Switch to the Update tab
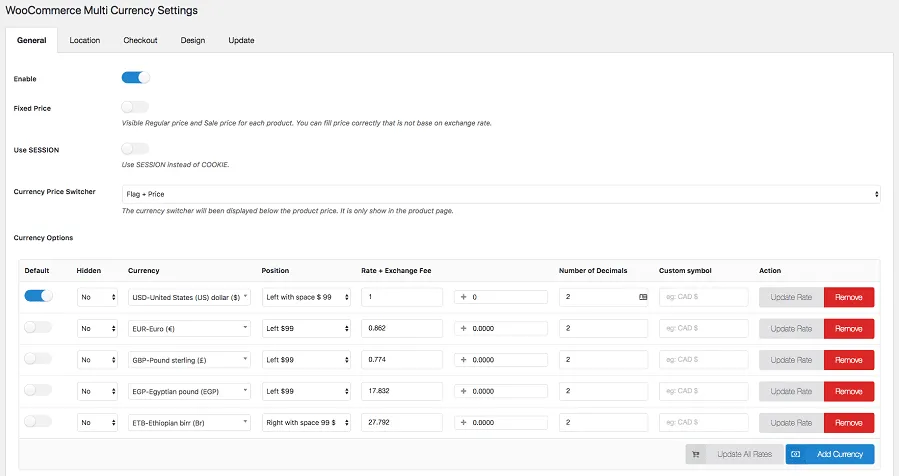 [x=241, y=40]
